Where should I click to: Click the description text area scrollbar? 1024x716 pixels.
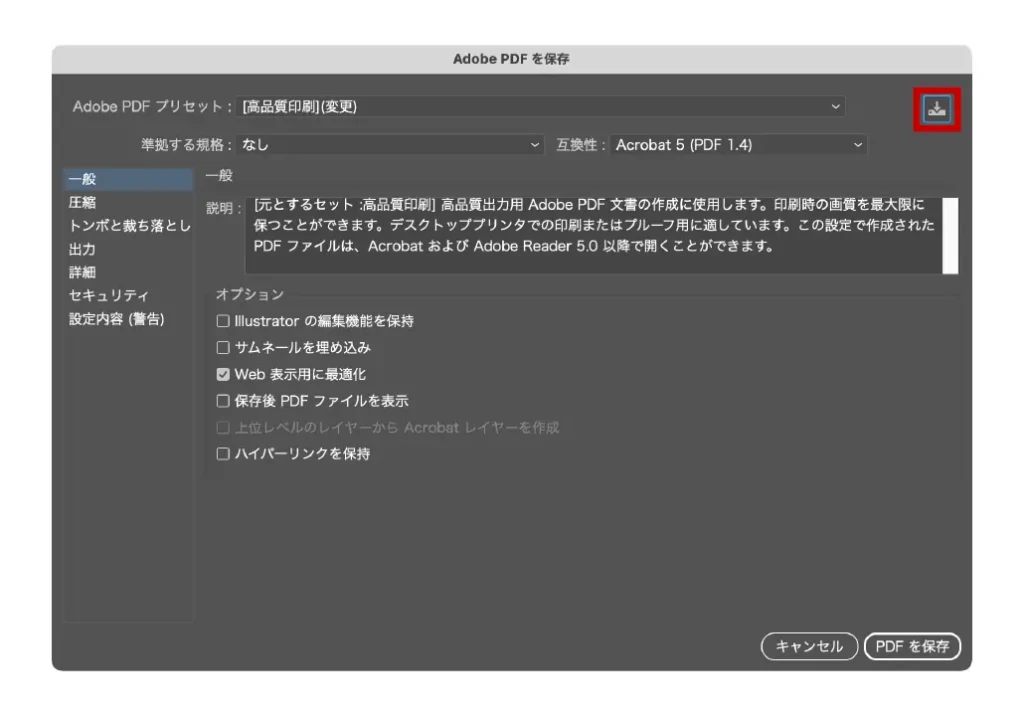(x=951, y=235)
